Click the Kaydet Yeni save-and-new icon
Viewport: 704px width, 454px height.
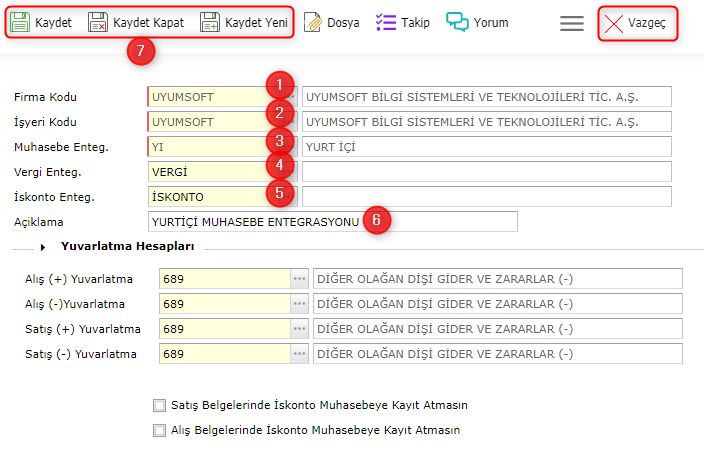pos(210,22)
